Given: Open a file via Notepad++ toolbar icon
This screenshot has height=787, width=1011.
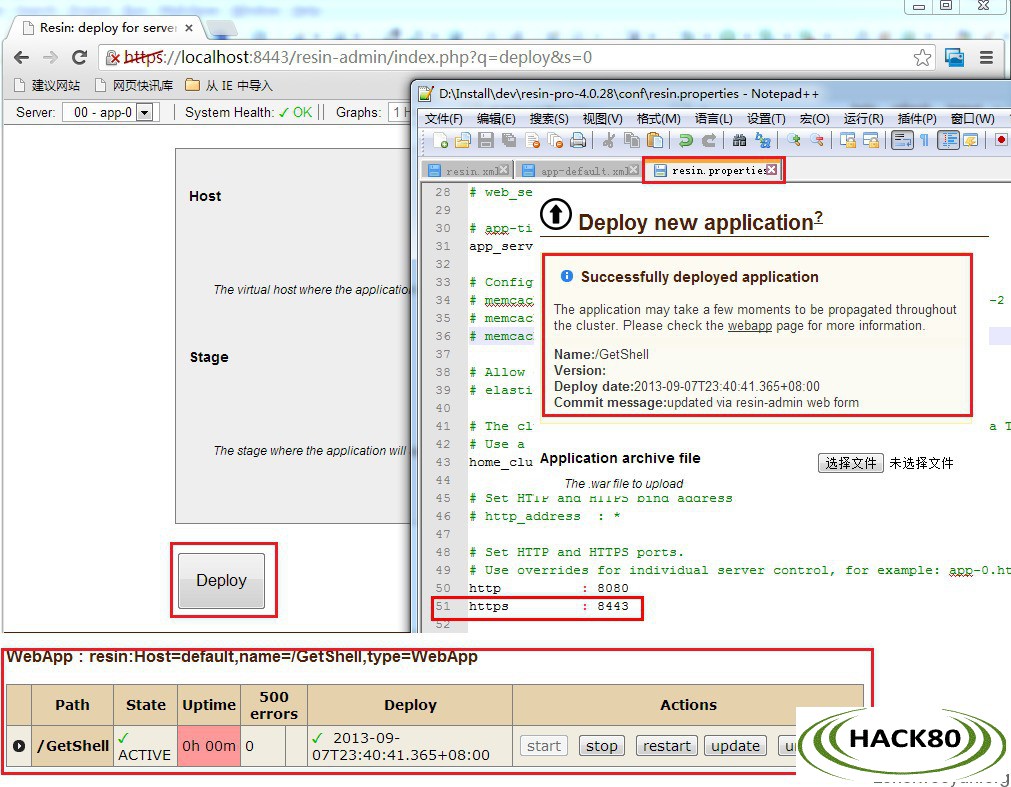Looking at the screenshot, I should (462, 140).
